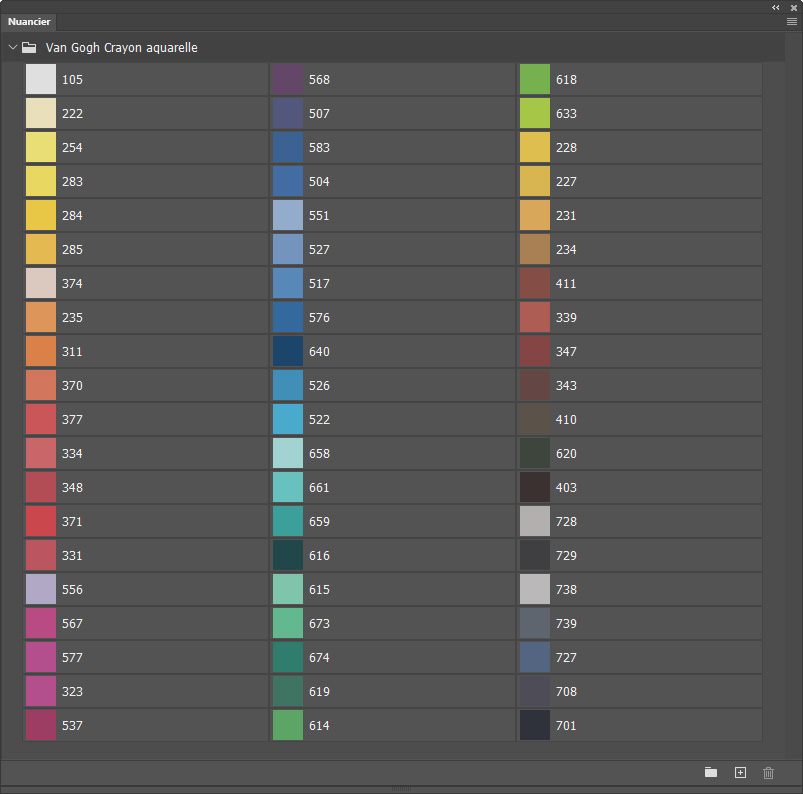Select the light grey swatch 728
Image resolution: width=803 pixels, height=794 pixels.
coord(535,521)
